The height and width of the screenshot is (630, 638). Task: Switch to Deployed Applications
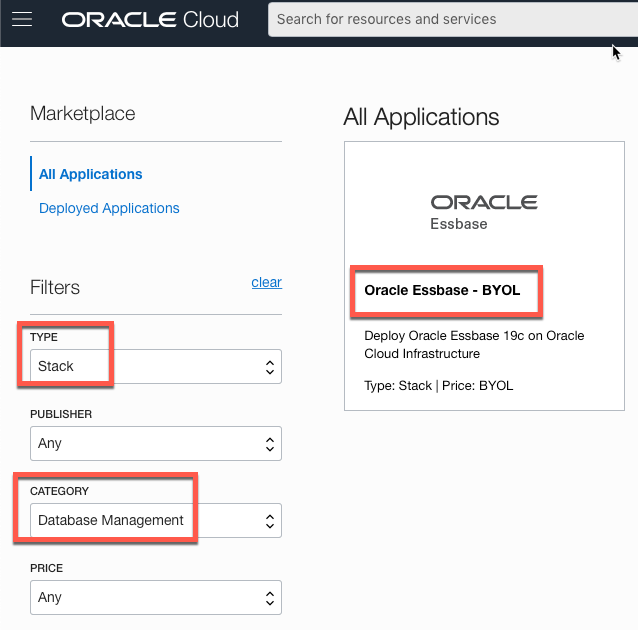click(x=109, y=208)
